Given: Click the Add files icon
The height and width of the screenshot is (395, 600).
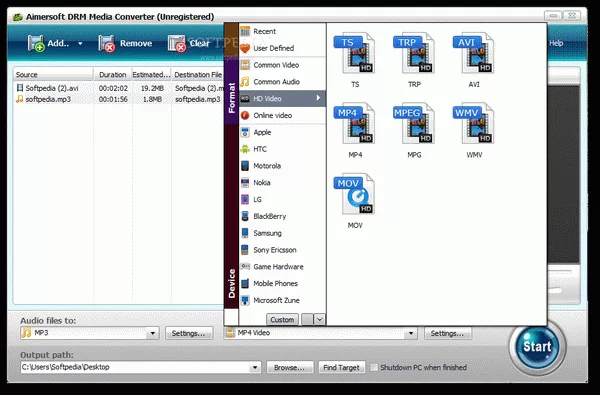Looking at the screenshot, I should click(36, 43).
